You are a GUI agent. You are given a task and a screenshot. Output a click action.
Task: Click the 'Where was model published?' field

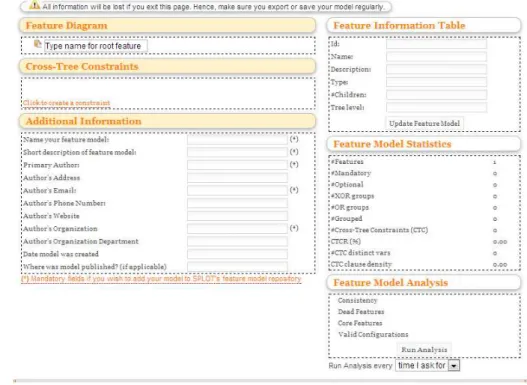point(237,267)
